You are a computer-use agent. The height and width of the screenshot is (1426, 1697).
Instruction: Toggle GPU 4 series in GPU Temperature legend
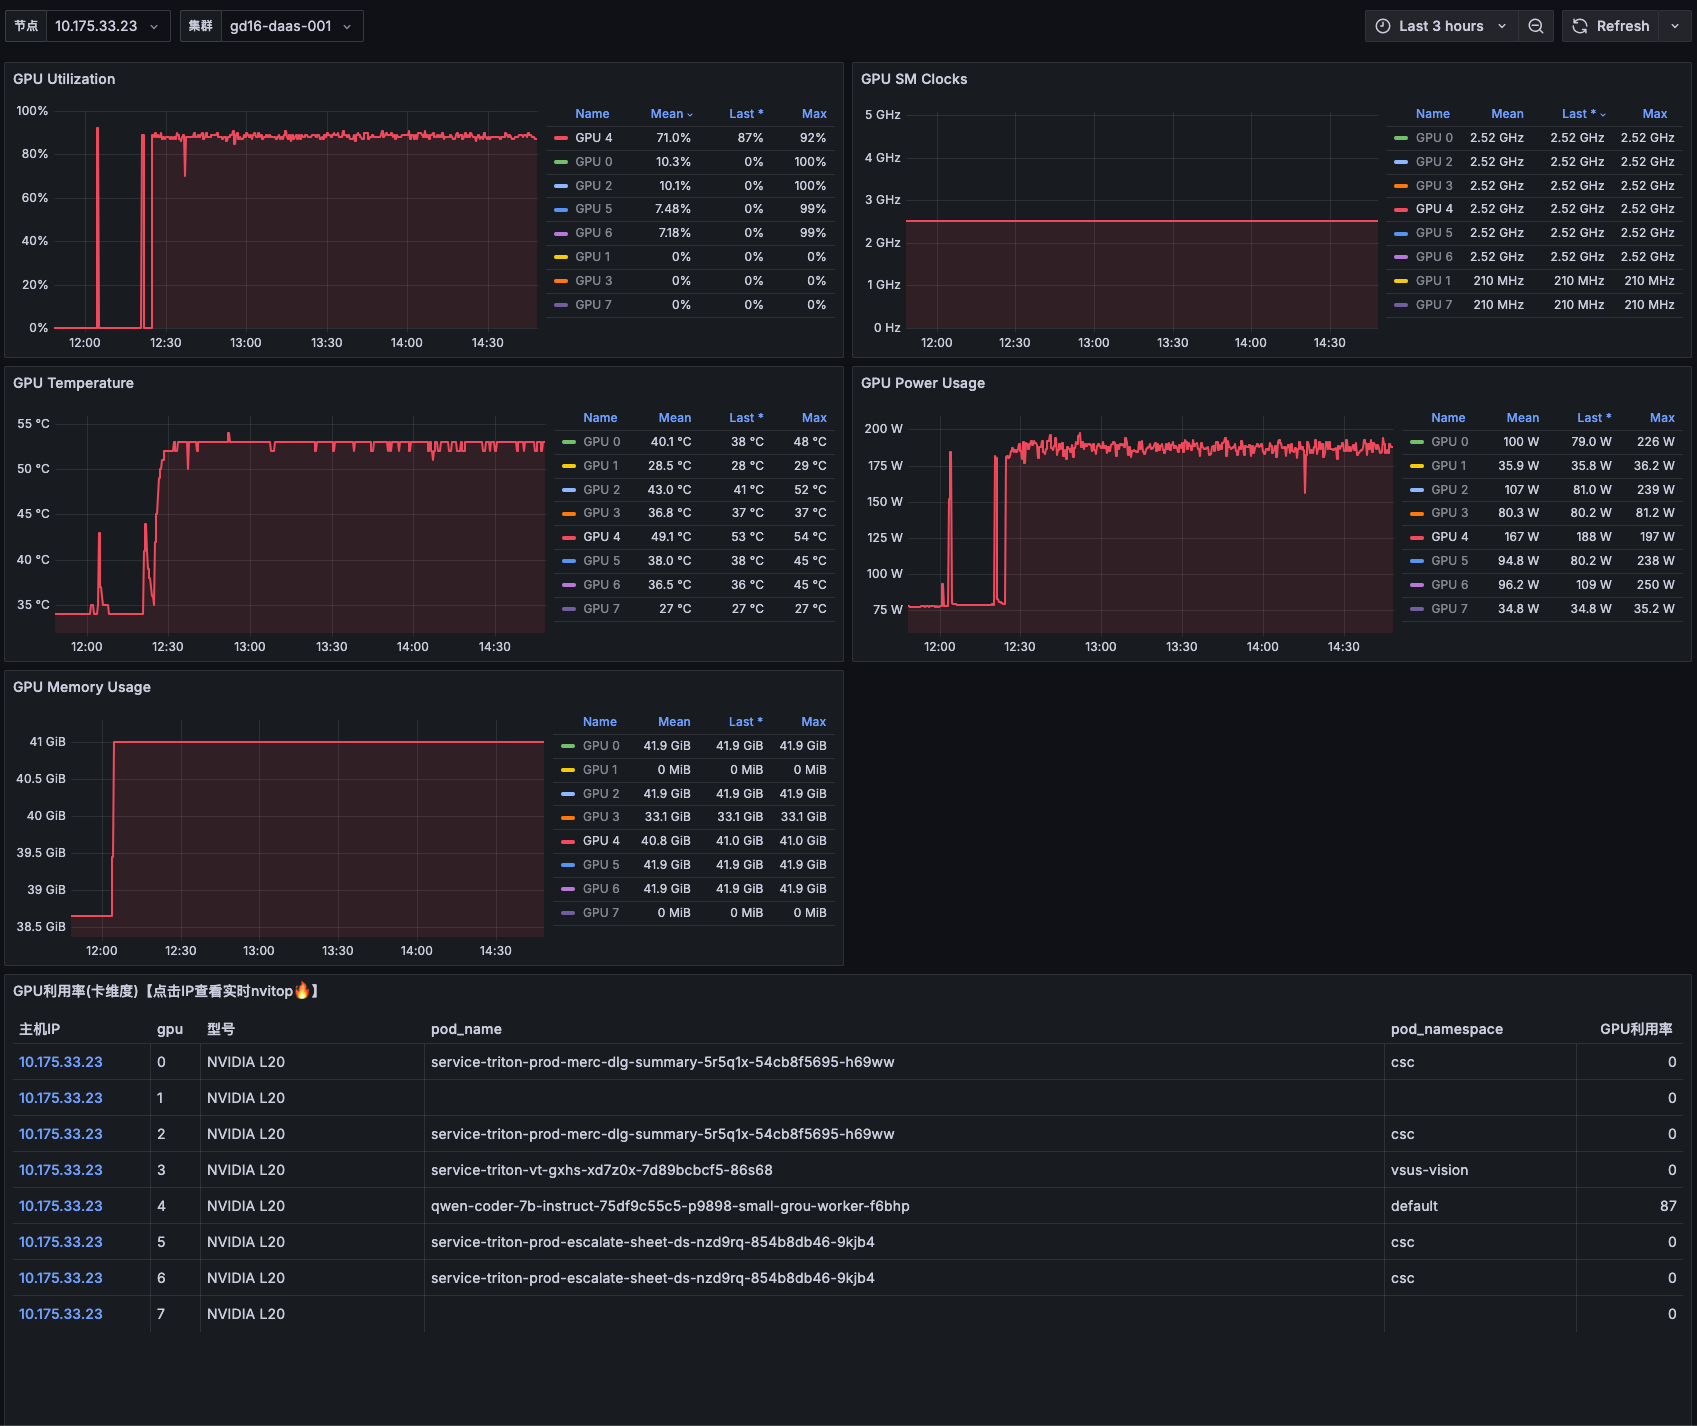pos(602,537)
